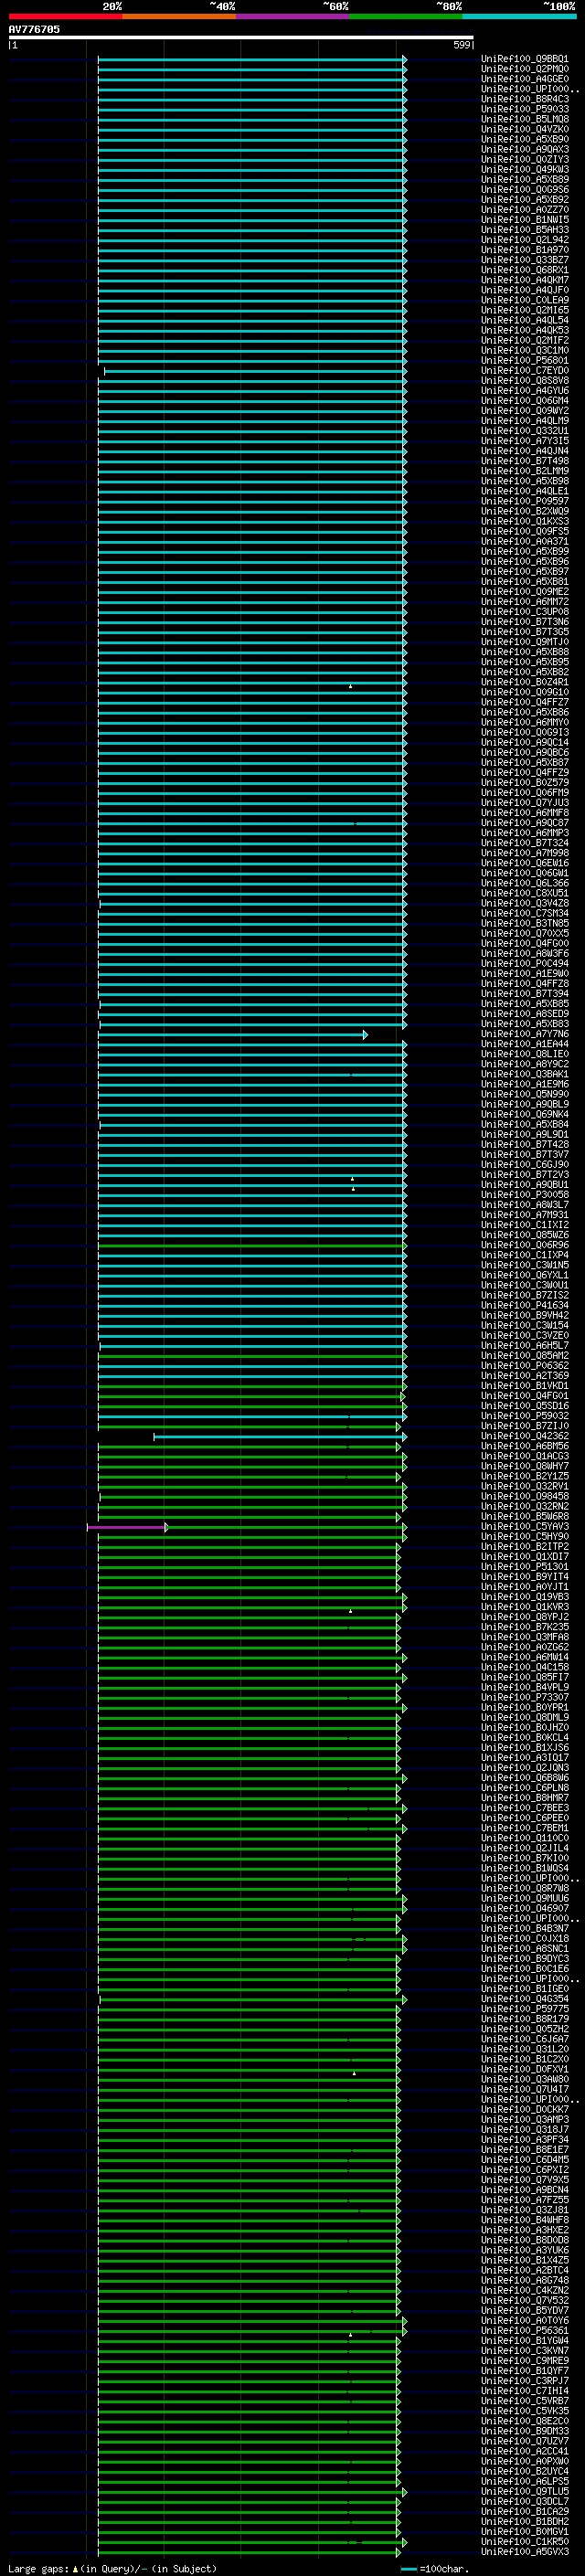Screen dimensions: 585x2576
Task: Select hit UniRef100_Q4VZK0
Action: click(x=525, y=129)
